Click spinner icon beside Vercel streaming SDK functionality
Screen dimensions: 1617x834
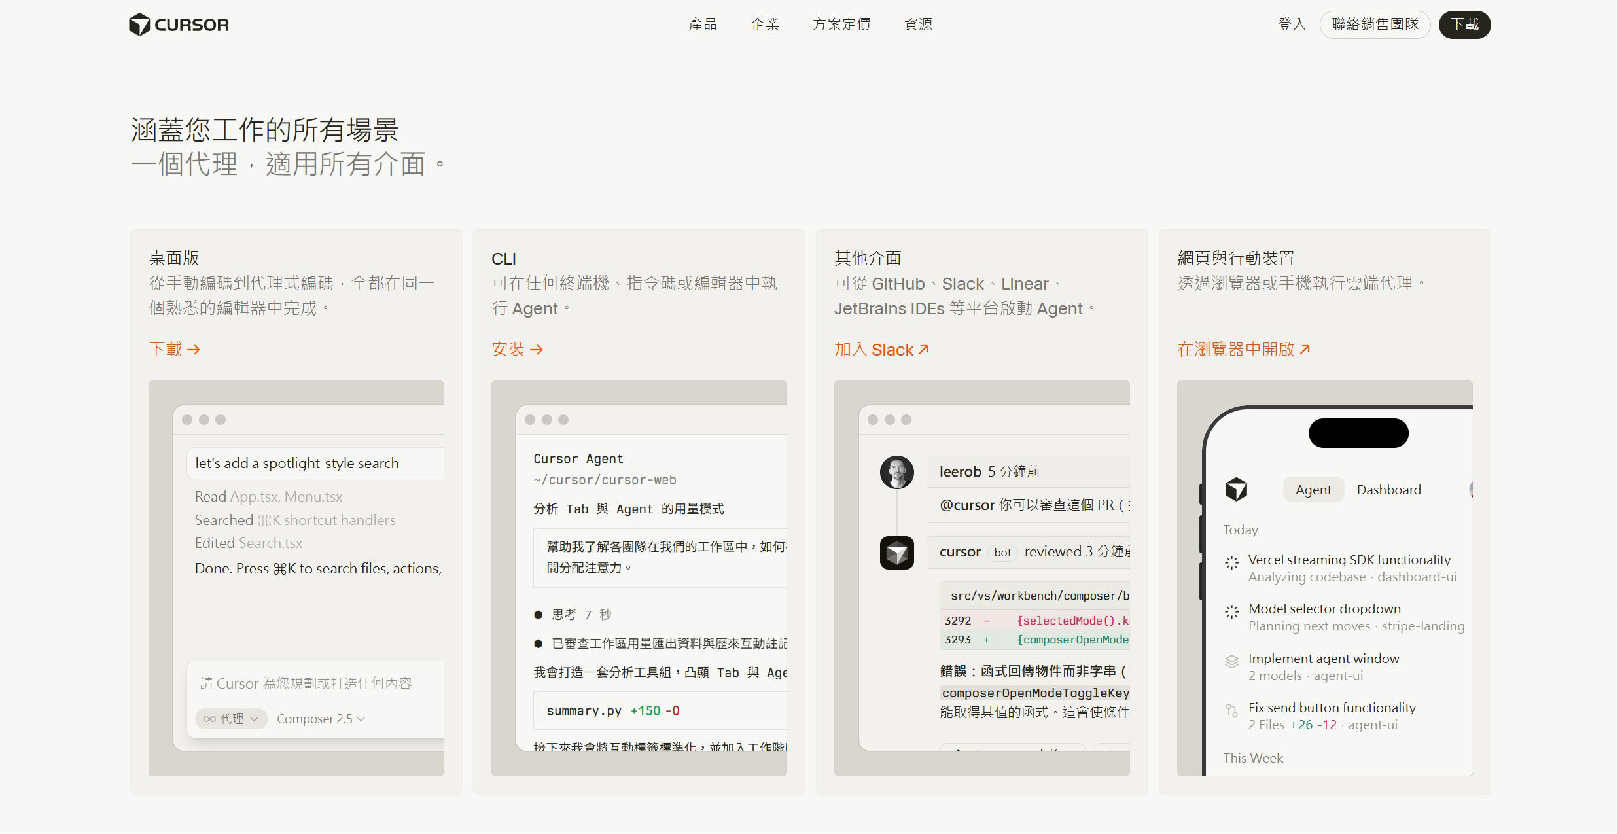[1232, 563]
